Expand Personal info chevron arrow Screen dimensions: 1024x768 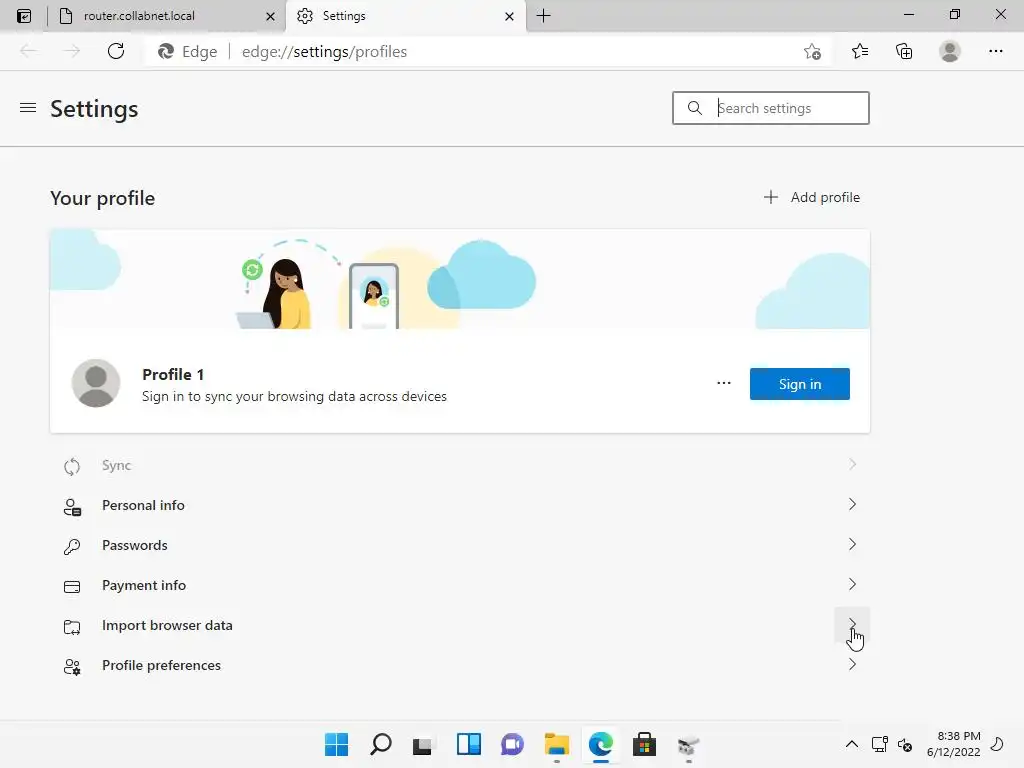click(x=852, y=504)
